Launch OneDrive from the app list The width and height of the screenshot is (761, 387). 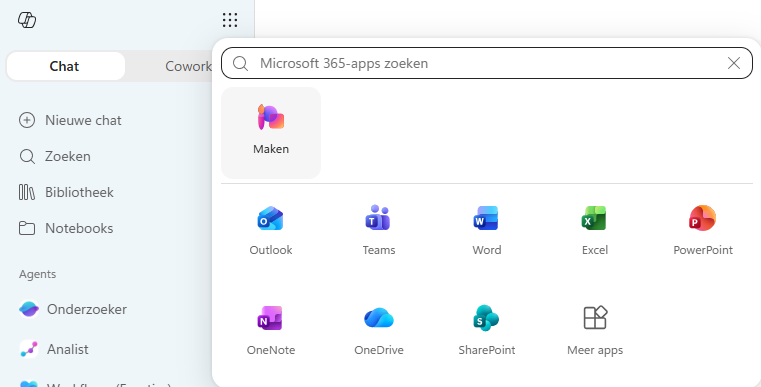379,330
